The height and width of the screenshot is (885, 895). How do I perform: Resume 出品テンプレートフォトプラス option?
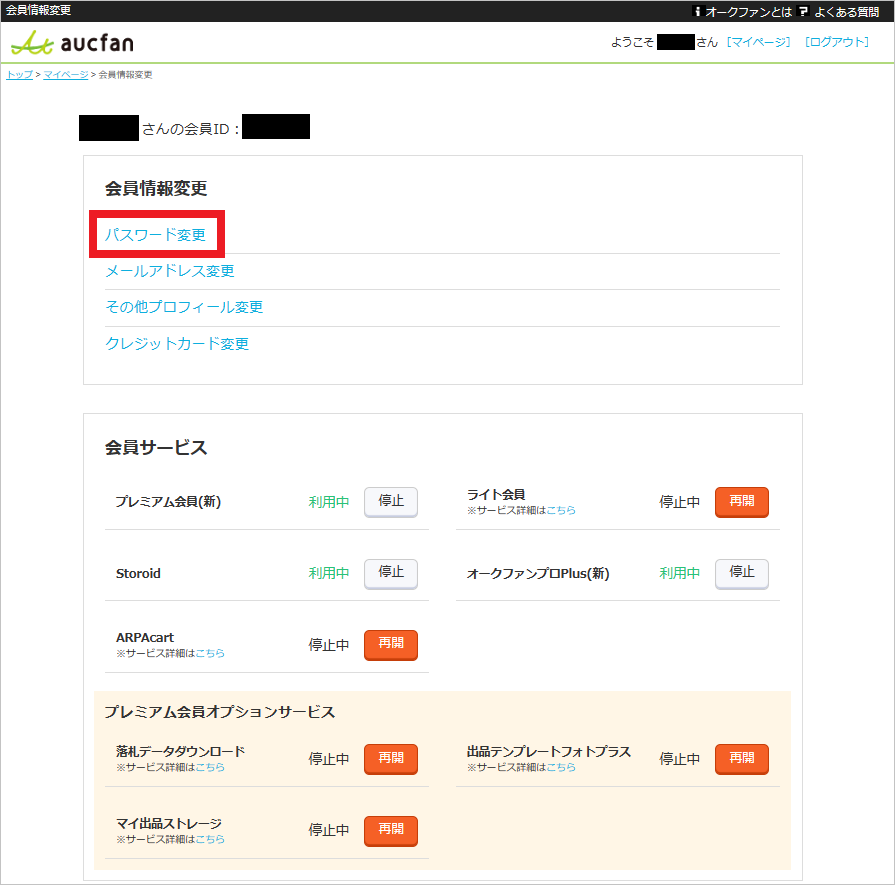click(x=741, y=759)
